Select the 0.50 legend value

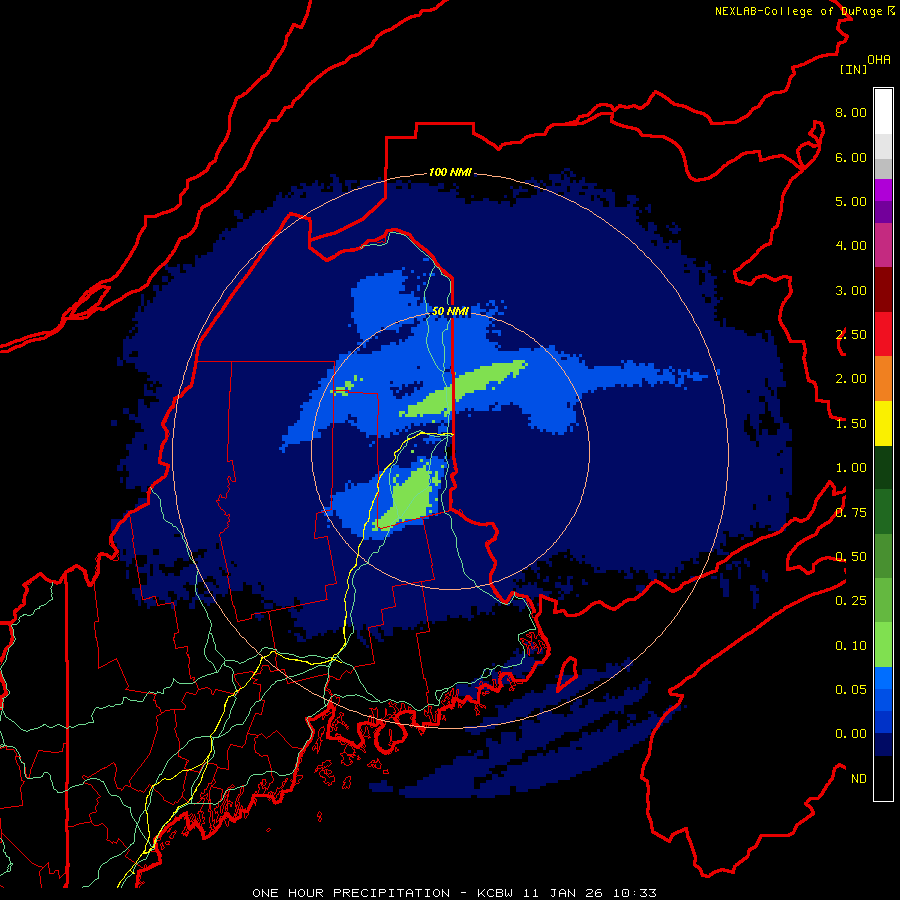coord(851,557)
